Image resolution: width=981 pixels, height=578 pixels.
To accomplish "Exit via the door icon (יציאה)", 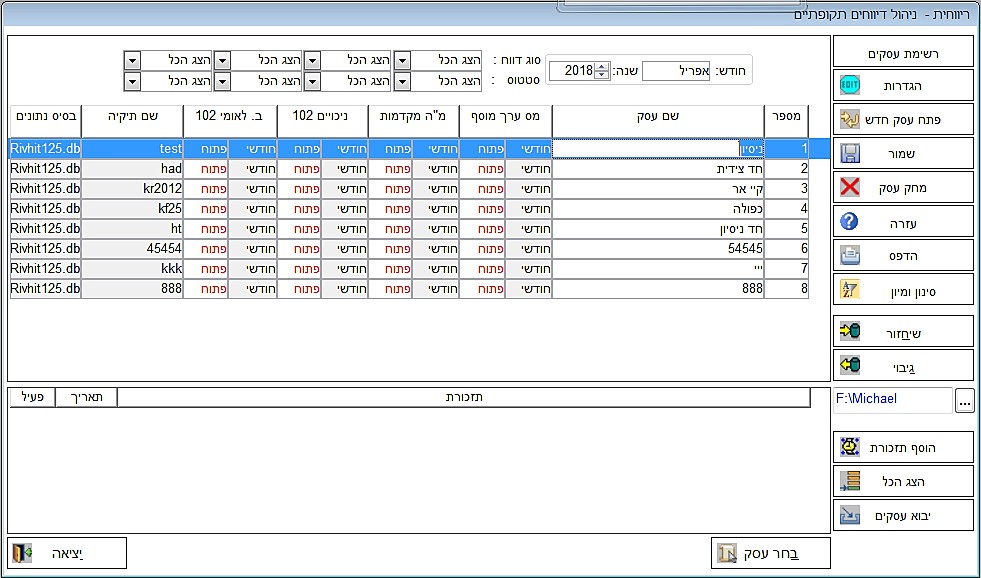I will click(22, 553).
